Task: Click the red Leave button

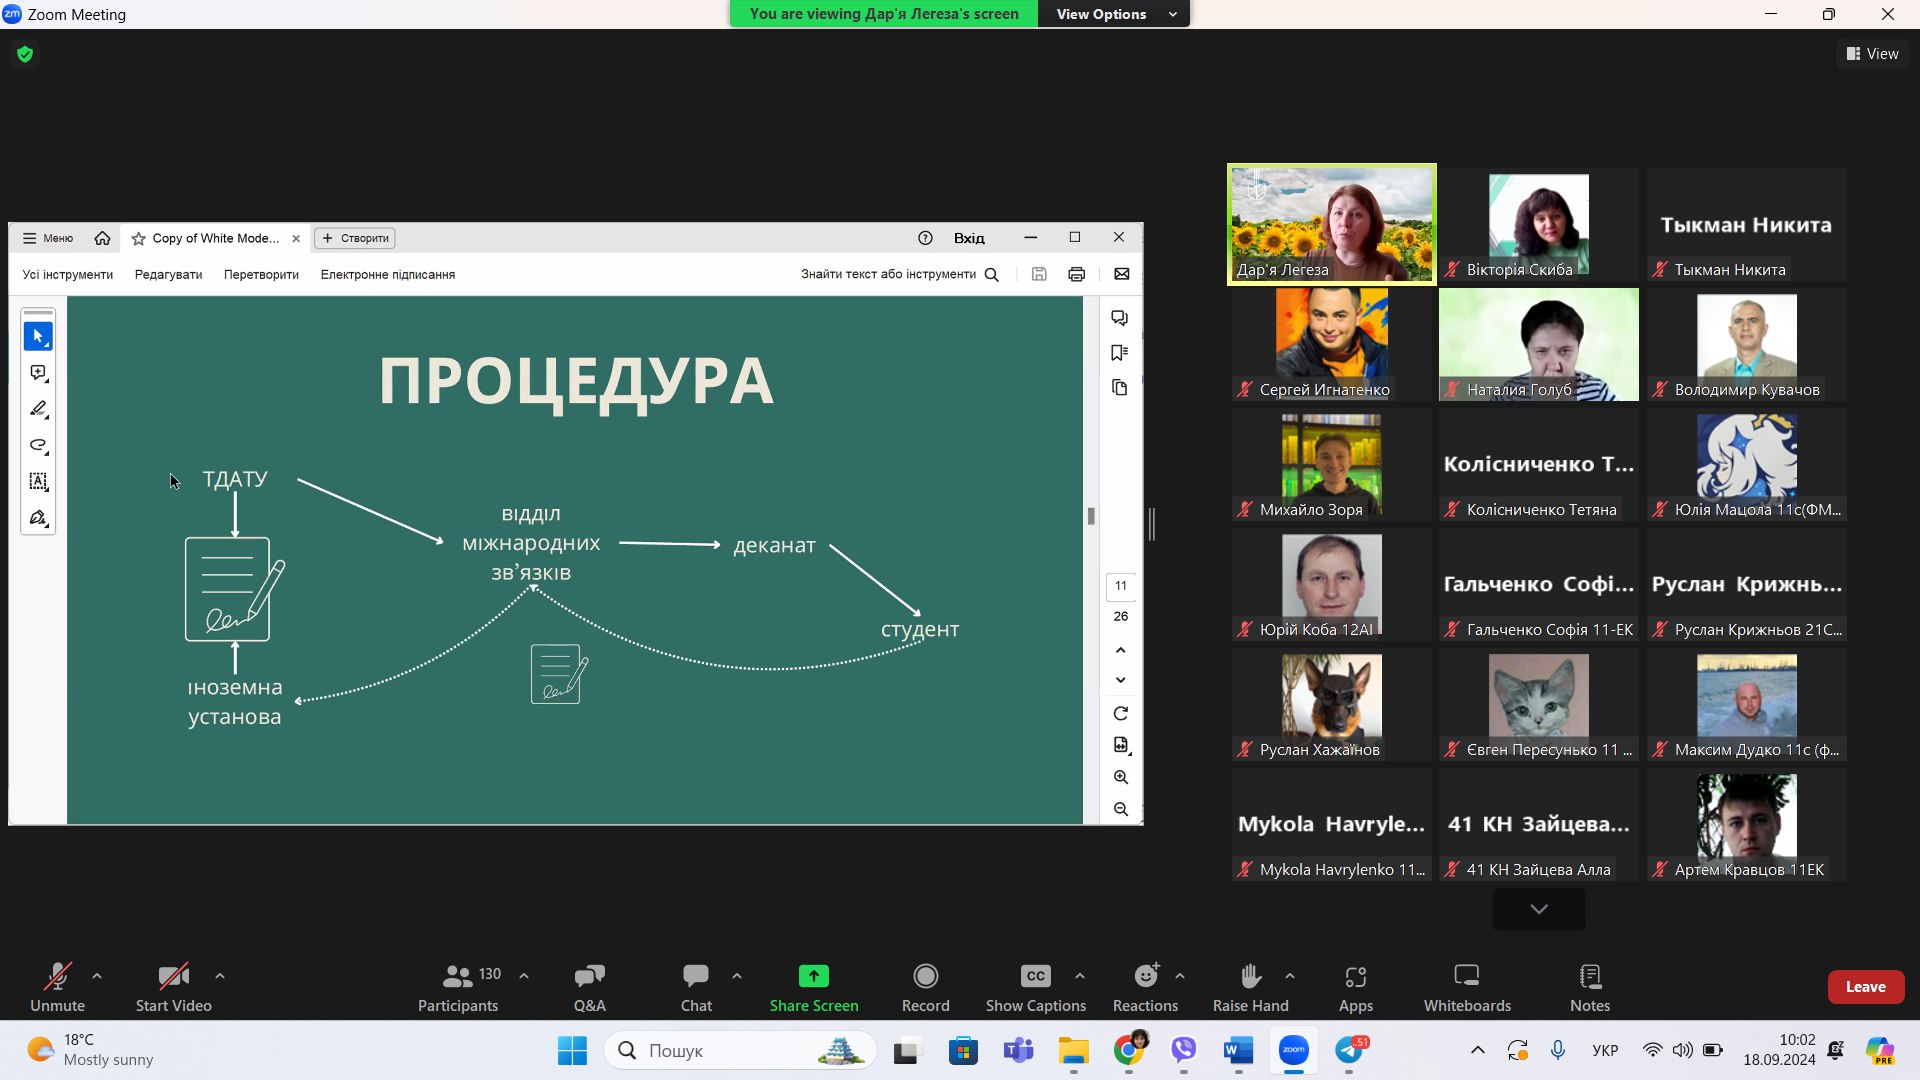Action: [1865, 986]
